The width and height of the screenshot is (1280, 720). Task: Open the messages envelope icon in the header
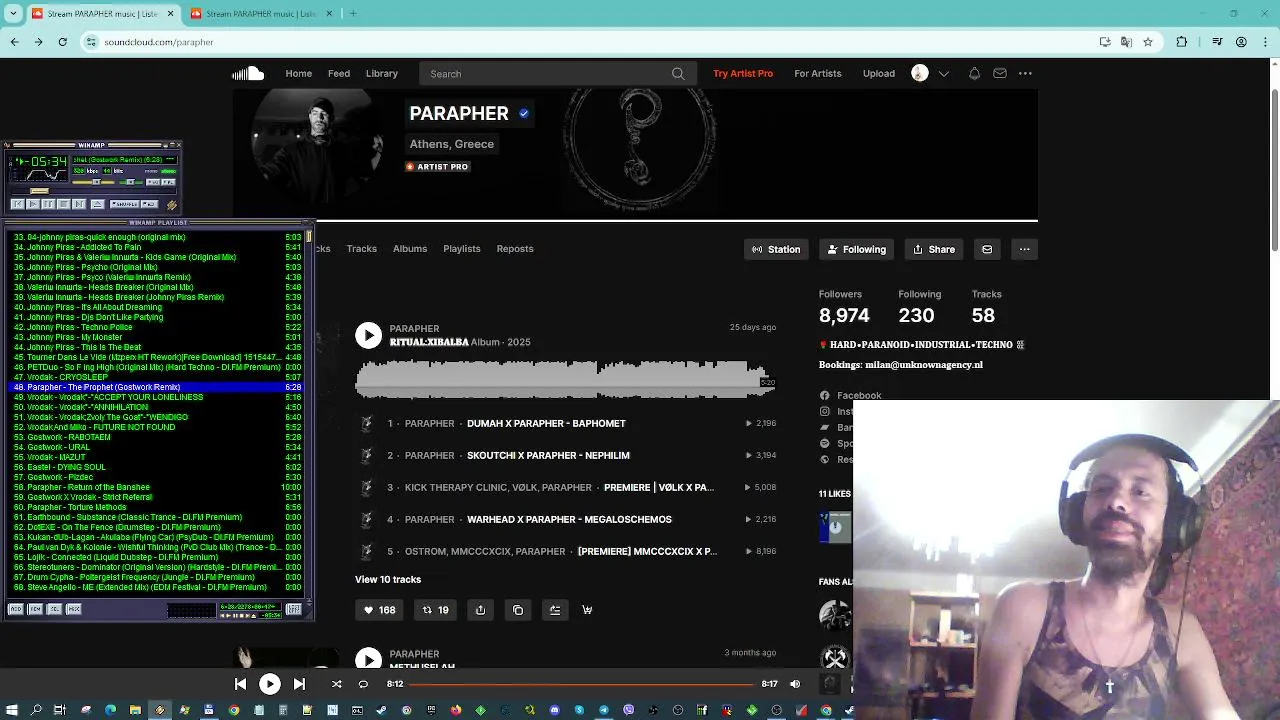pyautogui.click(x=1000, y=73)
